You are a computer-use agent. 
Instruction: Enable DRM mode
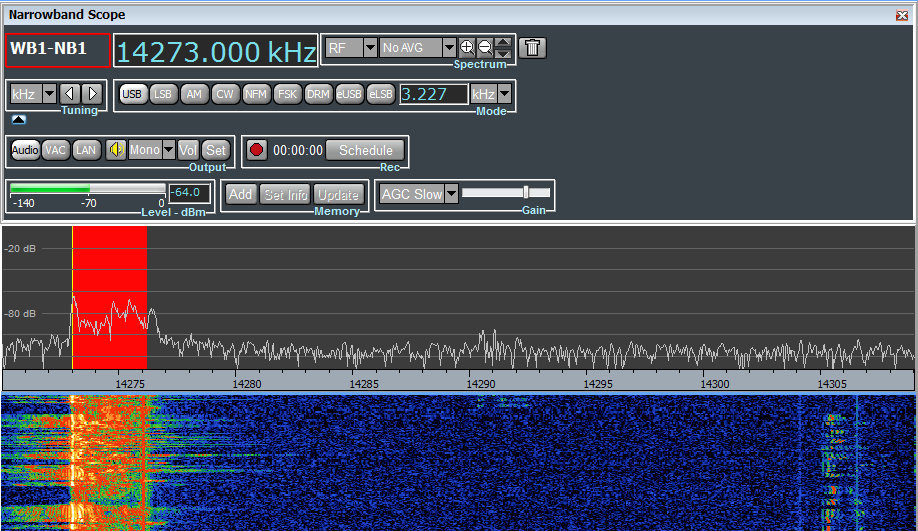click(318, 94)
